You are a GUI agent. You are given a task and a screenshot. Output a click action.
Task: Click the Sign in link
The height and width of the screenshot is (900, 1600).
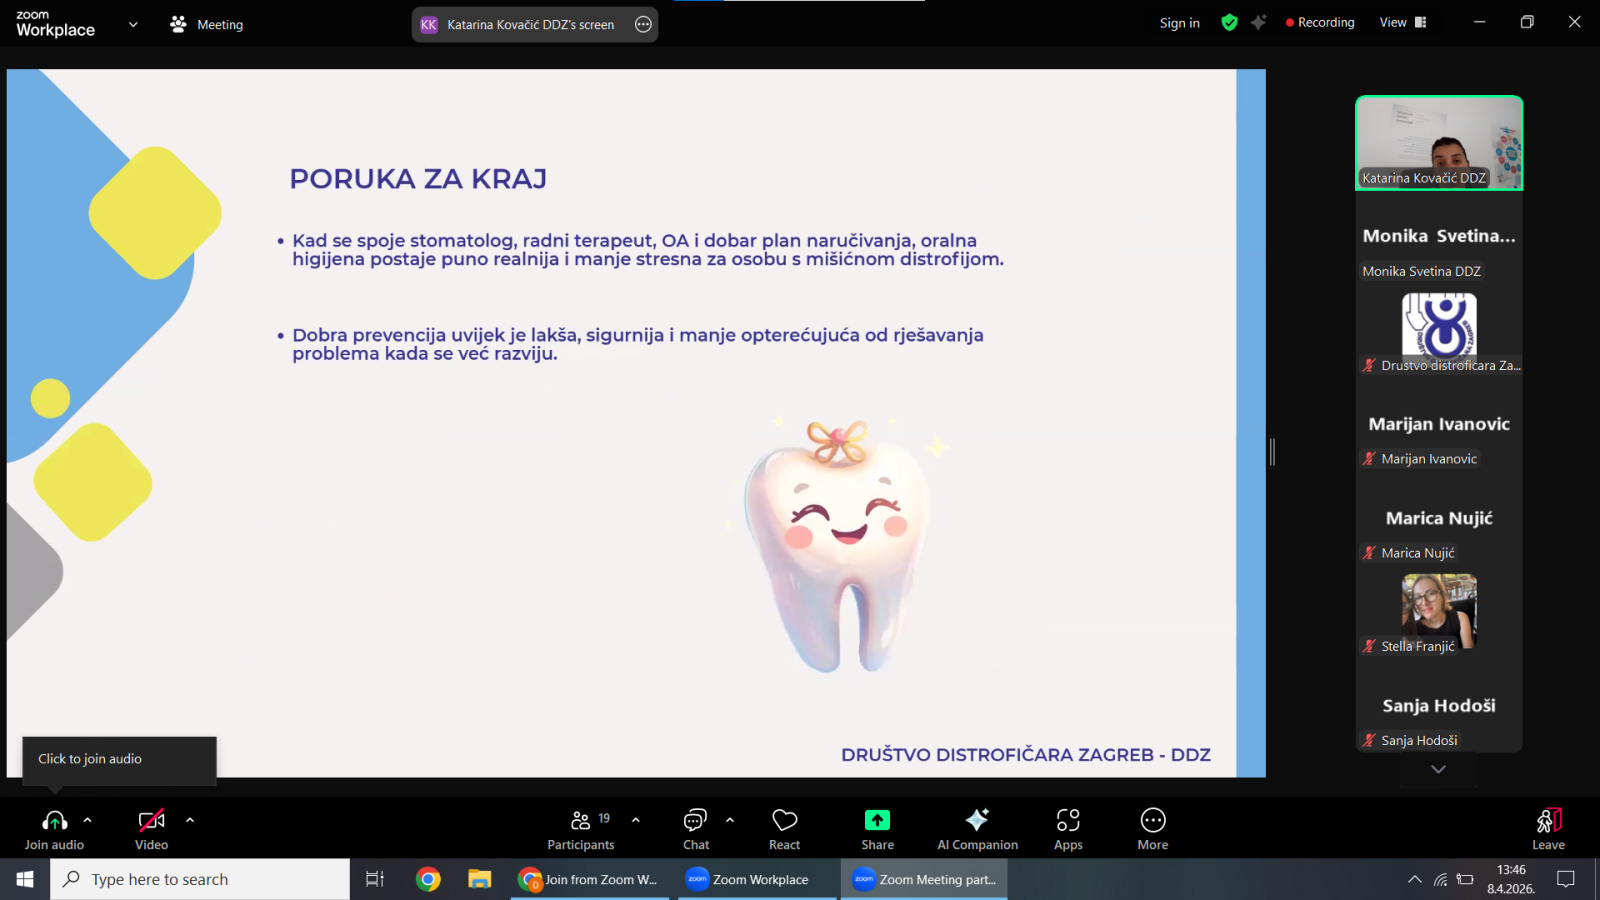(x=1179, y=23)
